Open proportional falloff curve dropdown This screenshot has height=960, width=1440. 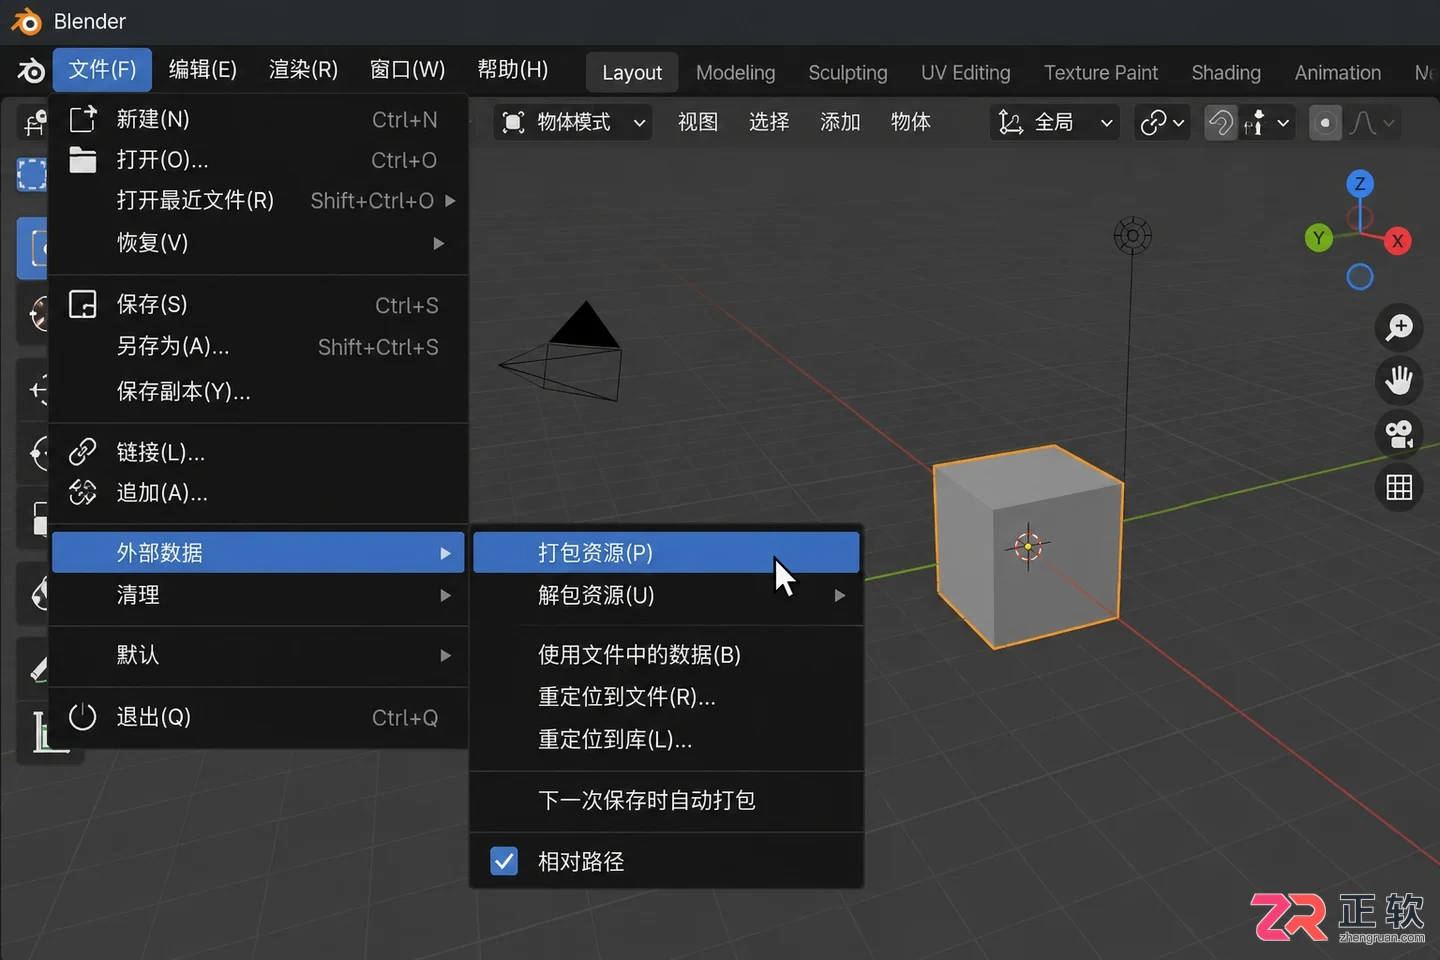point(1372,123)
